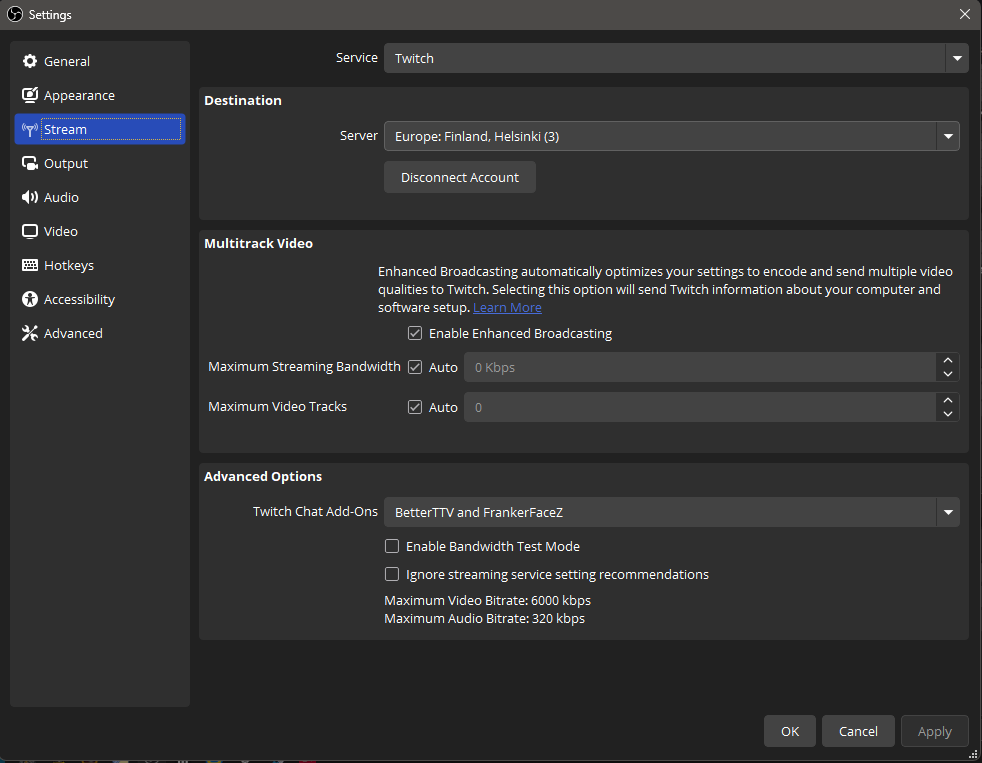Confirm settings with OK button
Screen dimensions: 982x763
pyautogui.click(x=790, y=731)
